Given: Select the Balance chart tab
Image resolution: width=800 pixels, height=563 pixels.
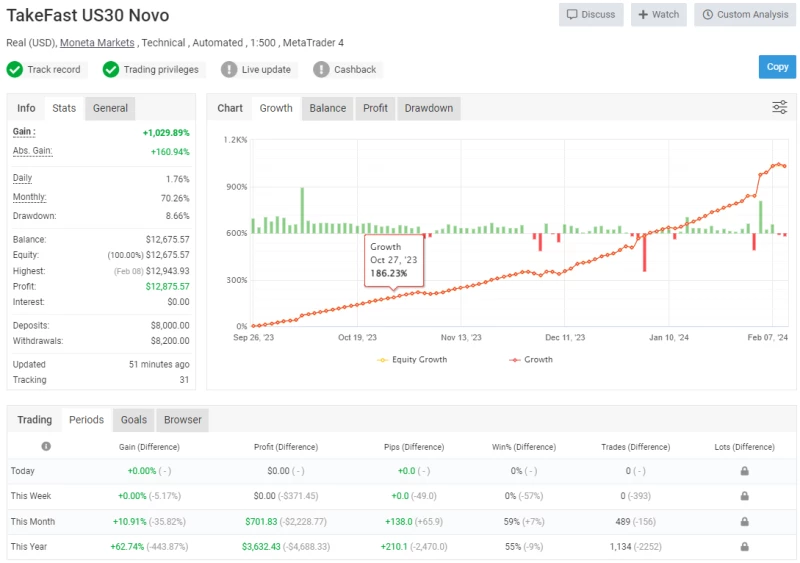Looking at the screenshot, I should 327,108.
